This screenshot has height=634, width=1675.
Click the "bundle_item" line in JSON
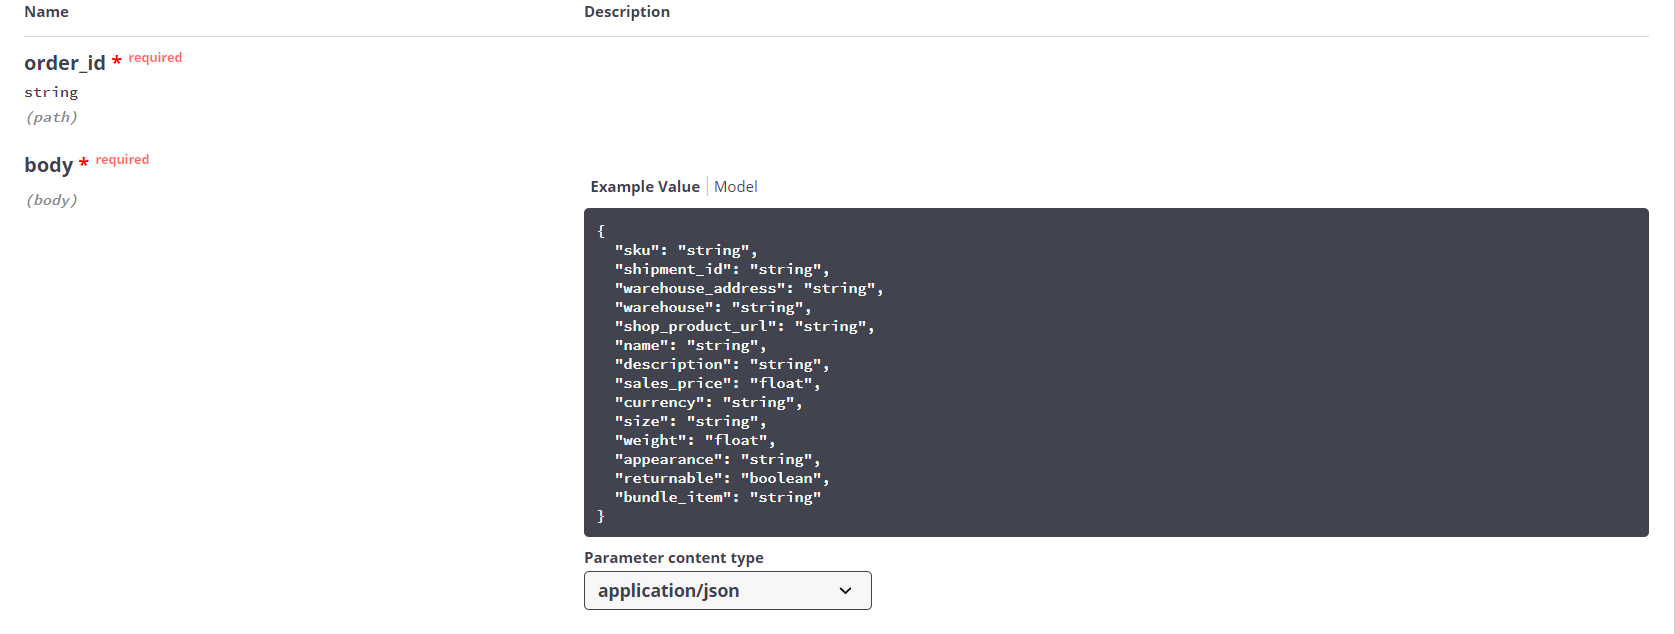click(718, 497)
